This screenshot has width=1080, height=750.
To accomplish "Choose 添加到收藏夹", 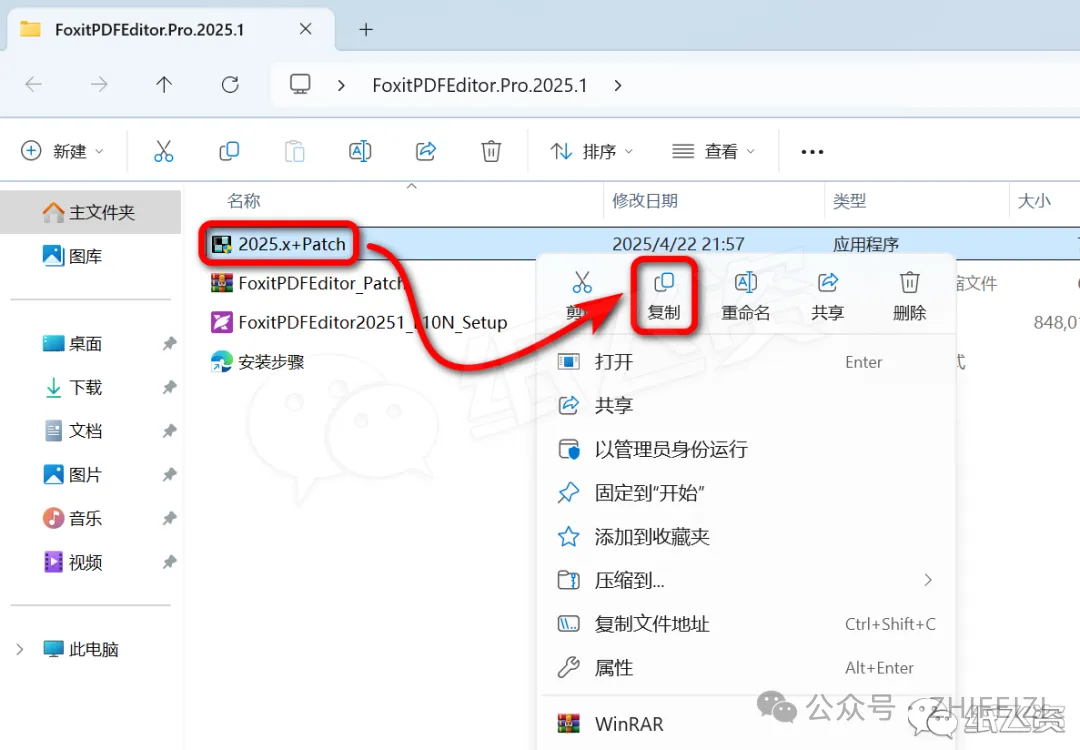I will click(x=747, y=537).
